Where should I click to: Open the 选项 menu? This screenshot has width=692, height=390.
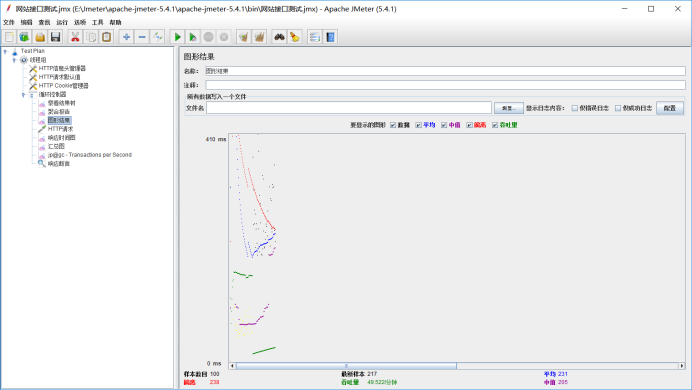pyautogui.click(x=80, y=22)
